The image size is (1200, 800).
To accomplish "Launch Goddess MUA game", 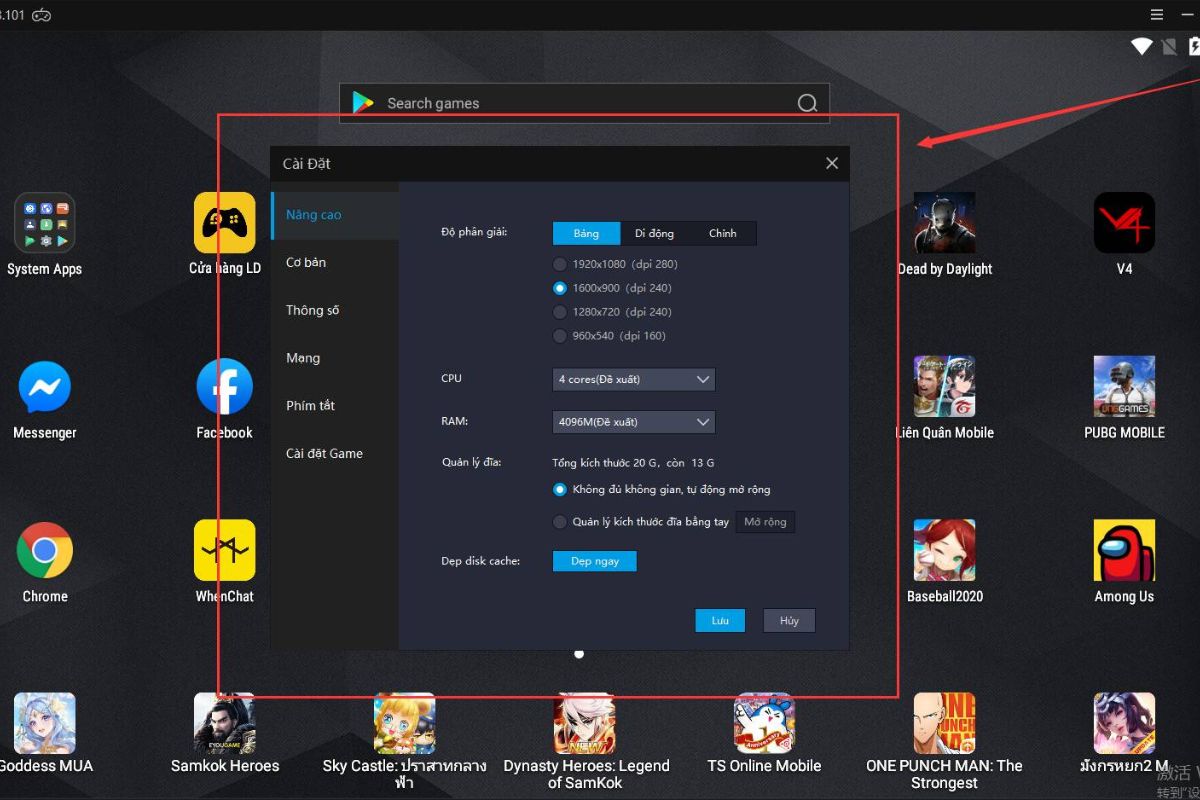I will 45,723.
